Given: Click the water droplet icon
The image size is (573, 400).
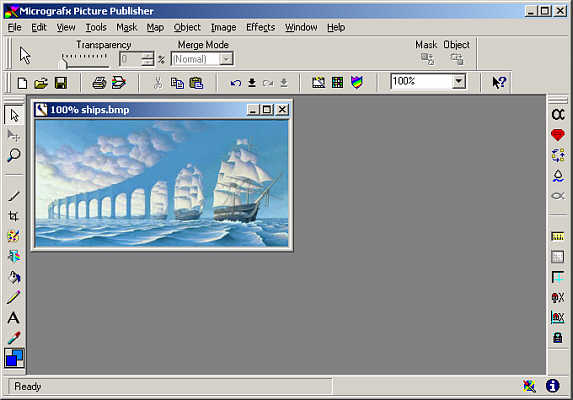Looking at the screenshot, I should pyautogui.click(x=558, y=176).
